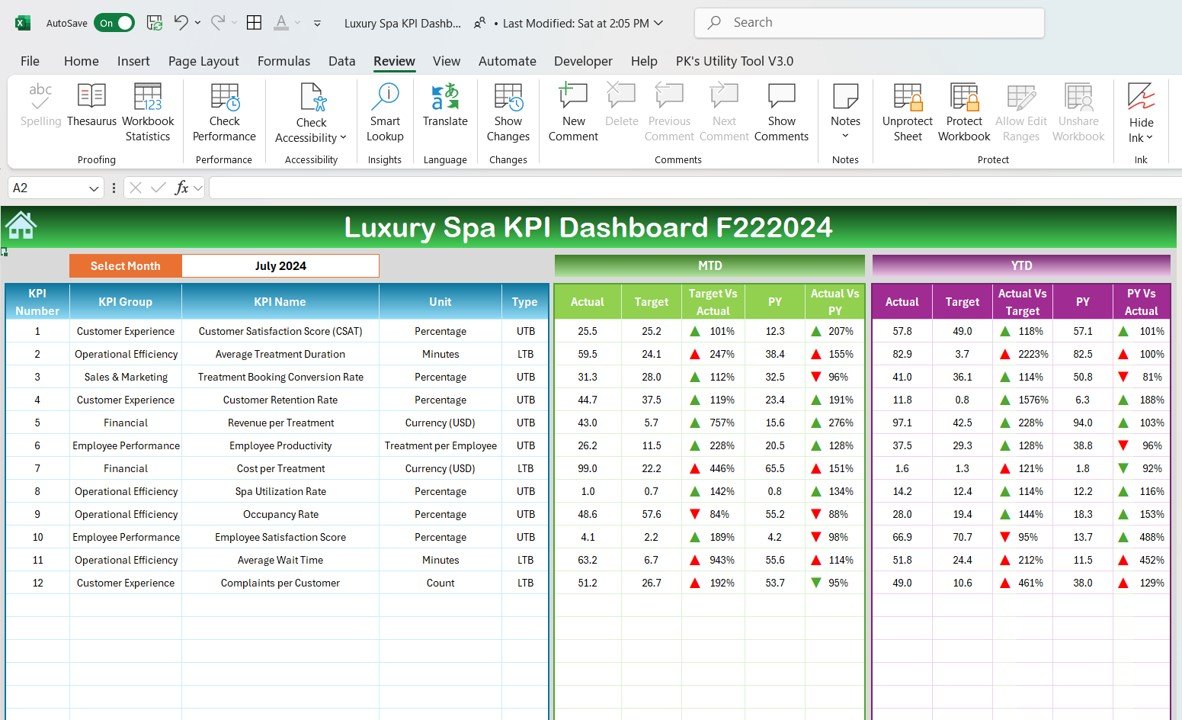Click inside the formula bar

pos(694,188)
